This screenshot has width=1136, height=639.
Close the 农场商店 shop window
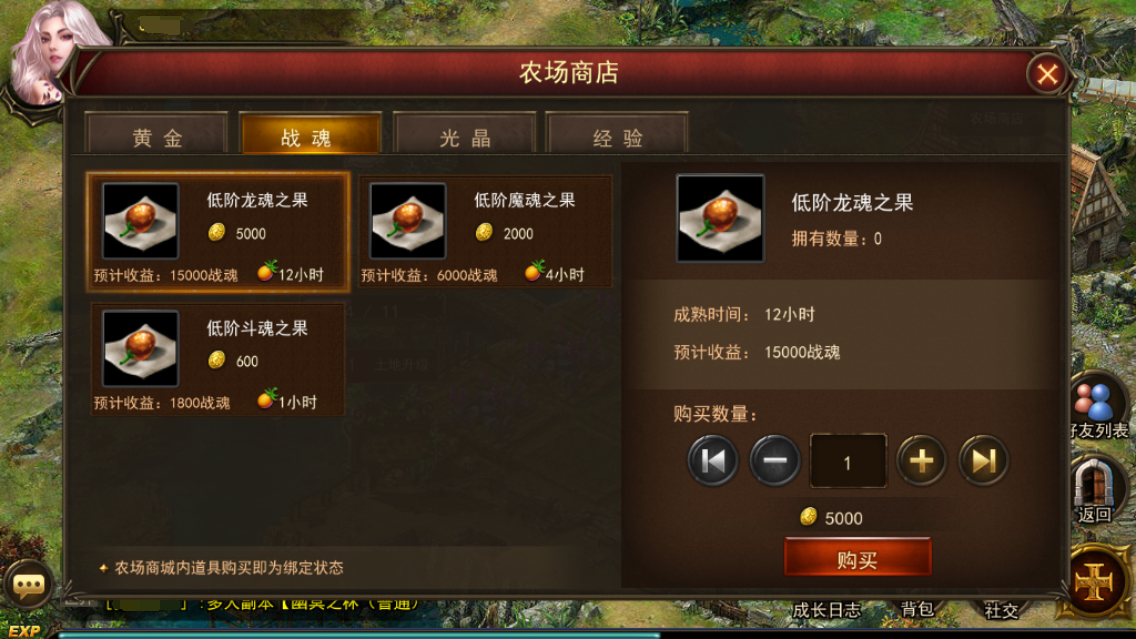click(x=1047, y=74)
